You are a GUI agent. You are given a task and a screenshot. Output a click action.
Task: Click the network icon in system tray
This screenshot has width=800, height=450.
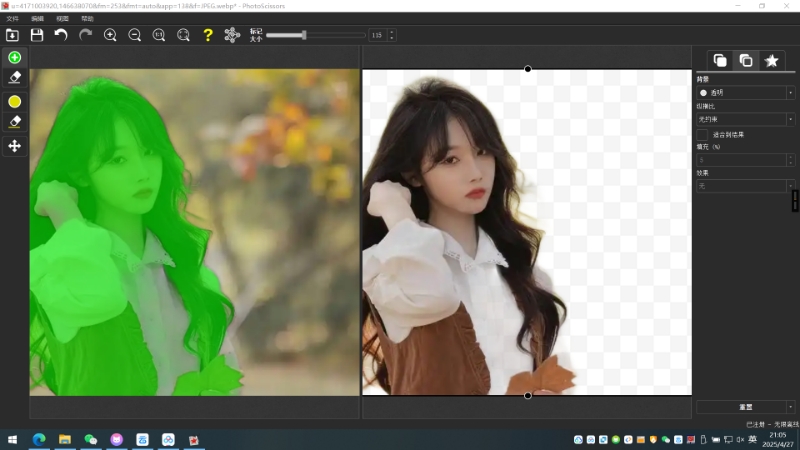tap(728, 440)
